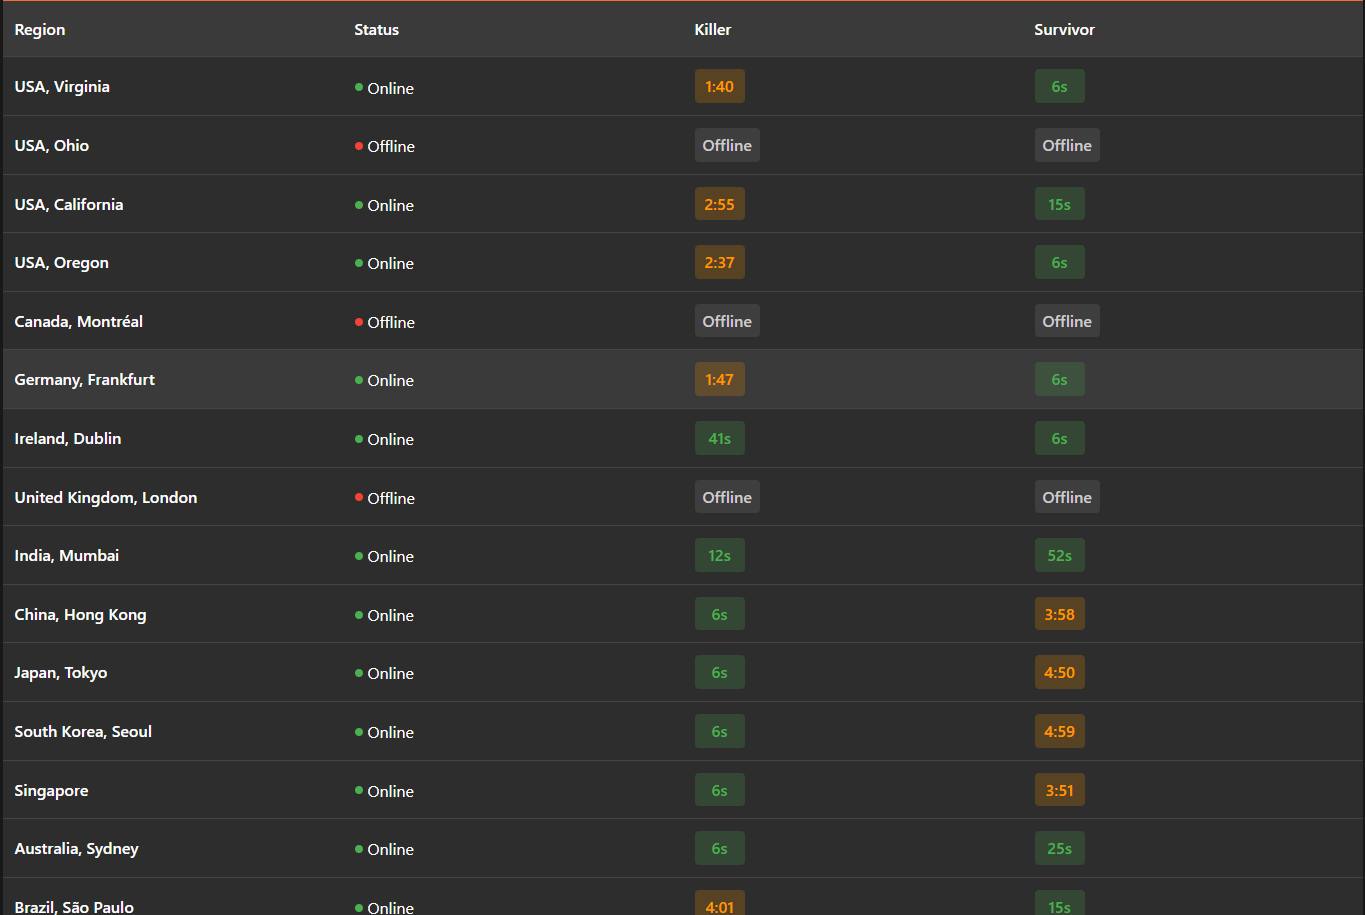Click the green status dot for Japan, Tokyo
The width and height of the screenshot is (1365, 915).
pos(359,673)
